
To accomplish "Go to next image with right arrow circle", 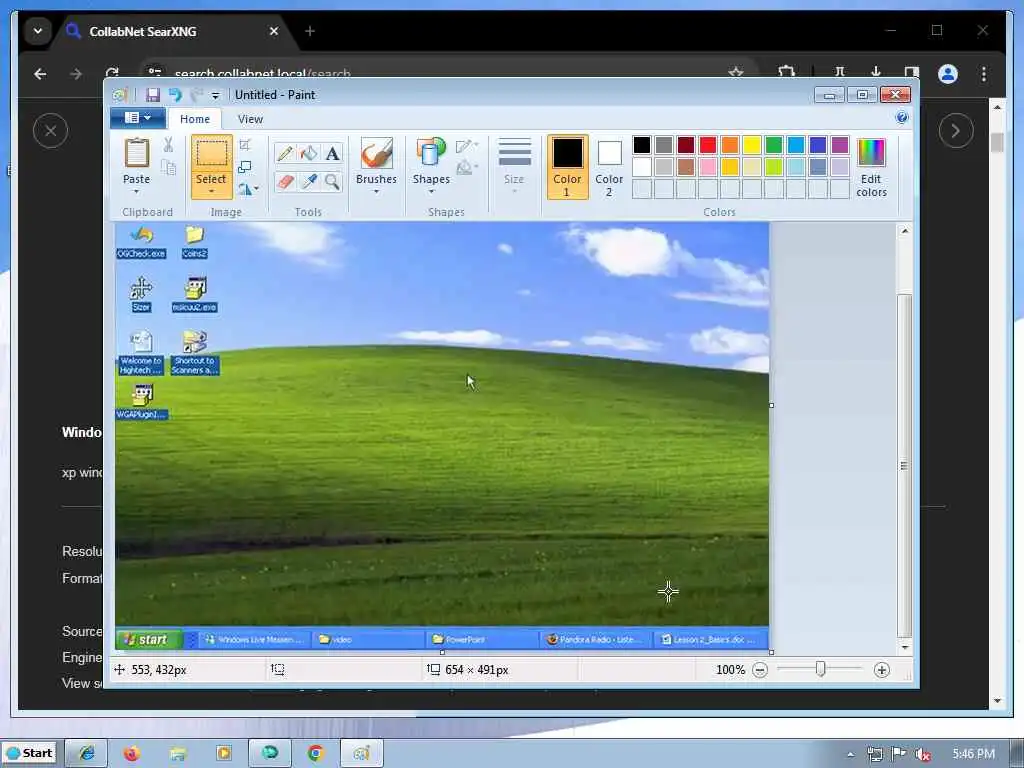I will pos(956,131).
